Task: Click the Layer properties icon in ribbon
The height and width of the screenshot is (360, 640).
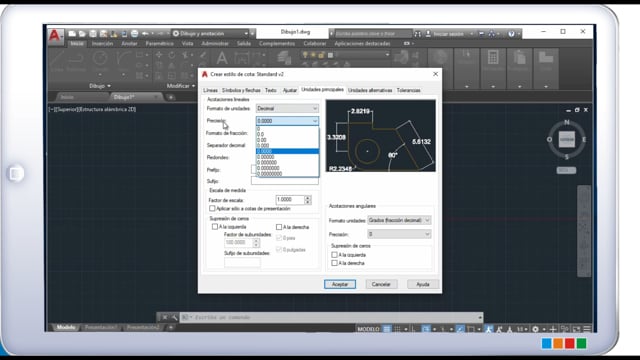Action: click(284, 58)
